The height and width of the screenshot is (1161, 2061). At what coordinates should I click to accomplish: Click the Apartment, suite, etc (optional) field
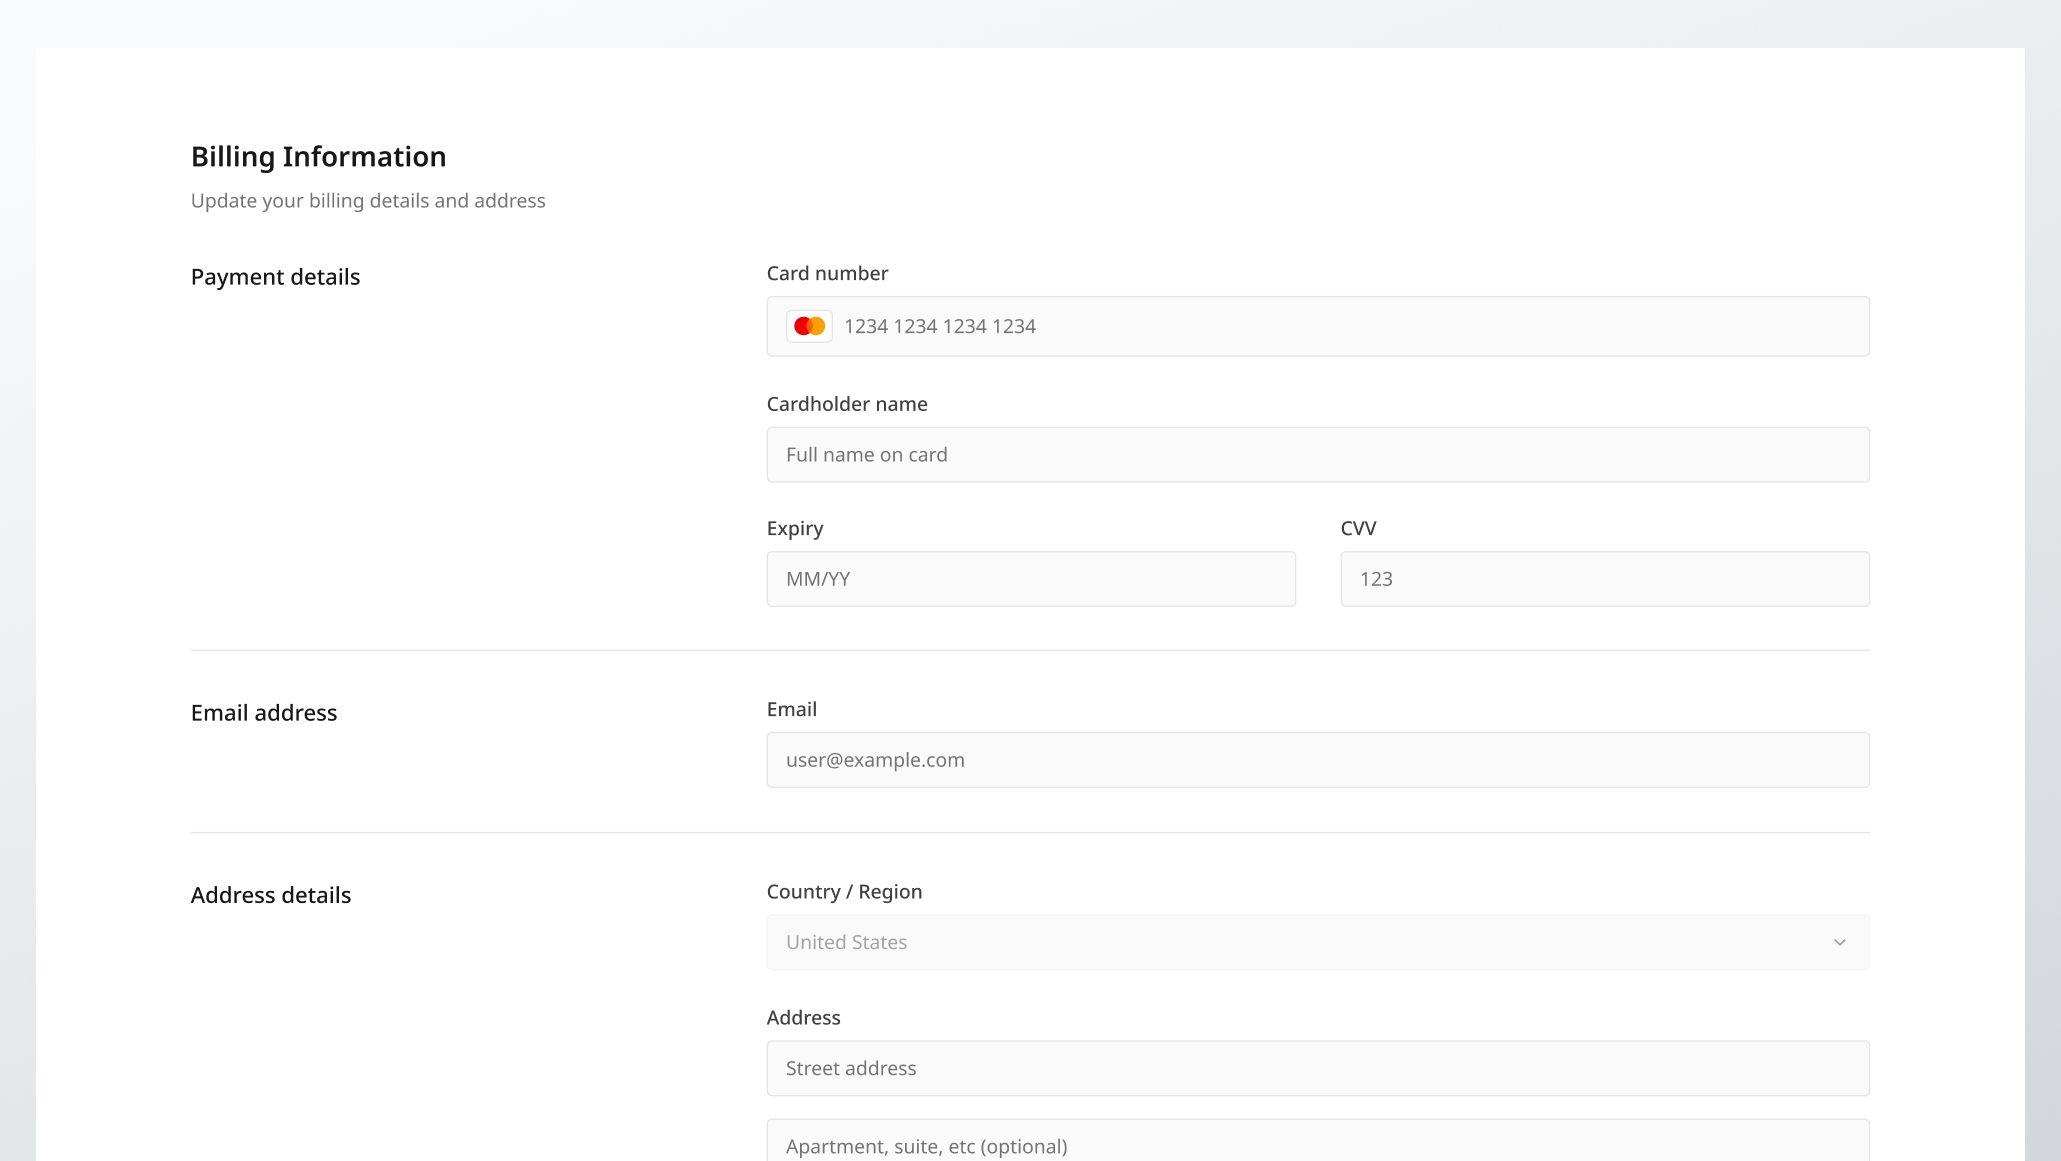[1318, 1141]
